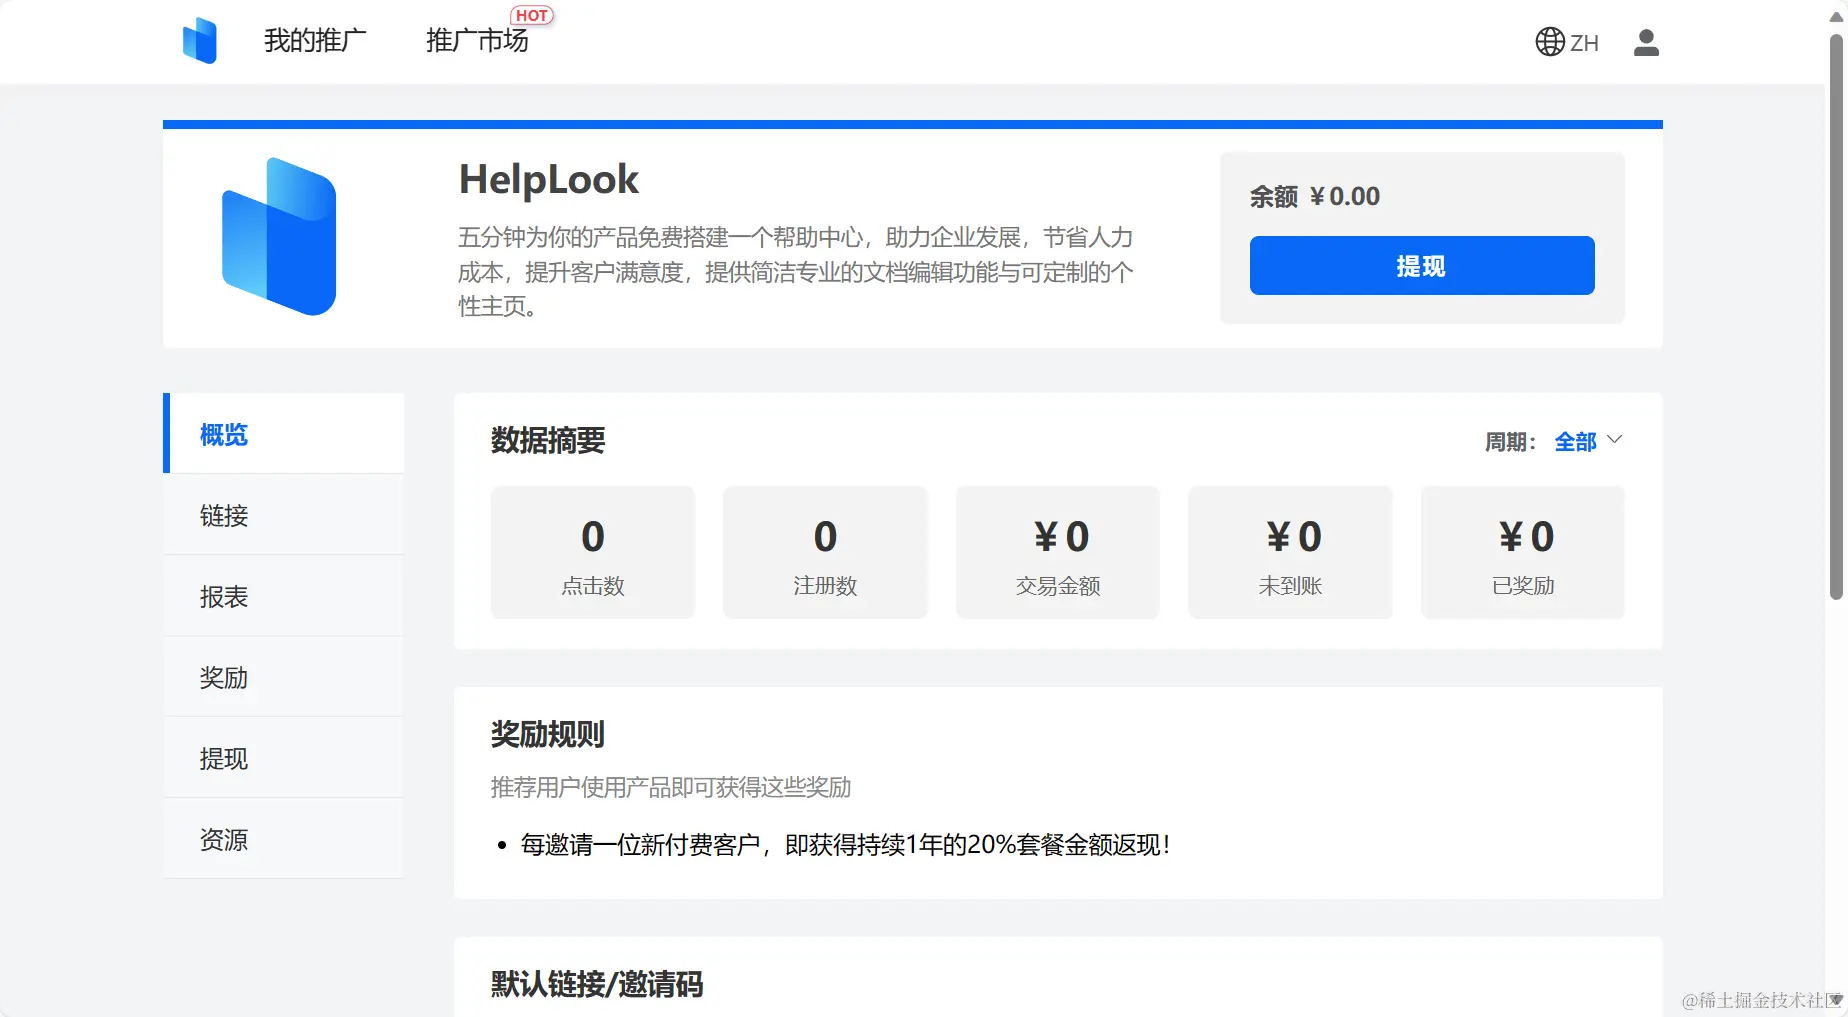Click the HOT badge on 推广市场
The image size is (1848, 1017).
pos(532,15)
